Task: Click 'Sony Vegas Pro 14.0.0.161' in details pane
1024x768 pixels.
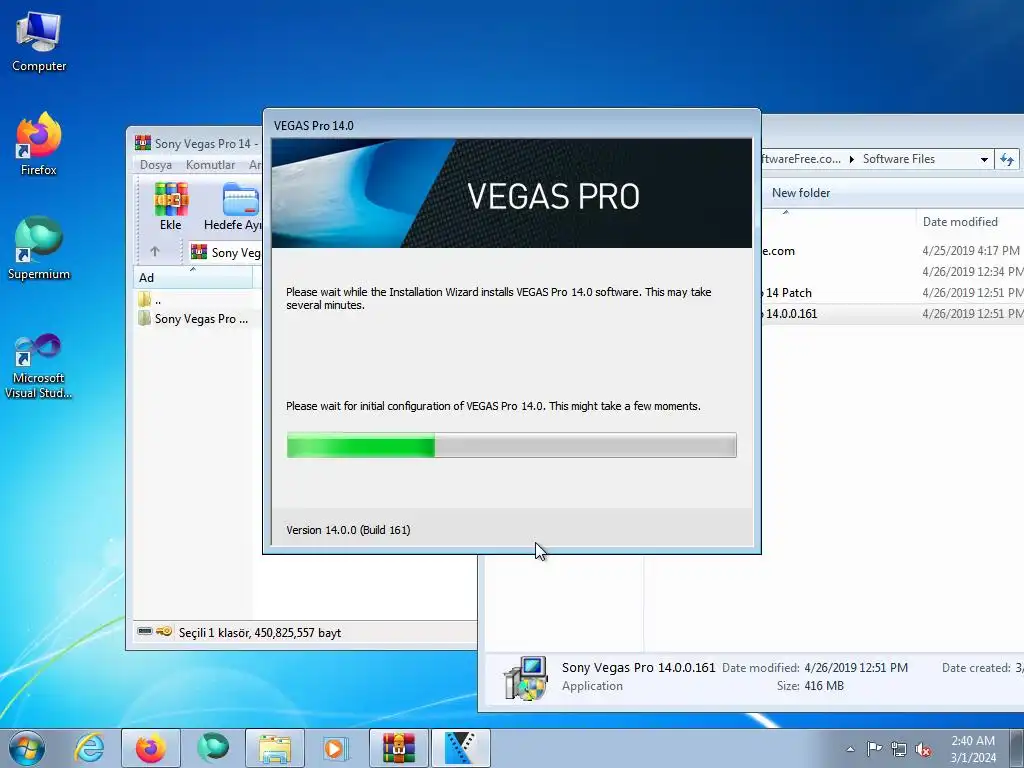Action: click(x=638, y=667)
